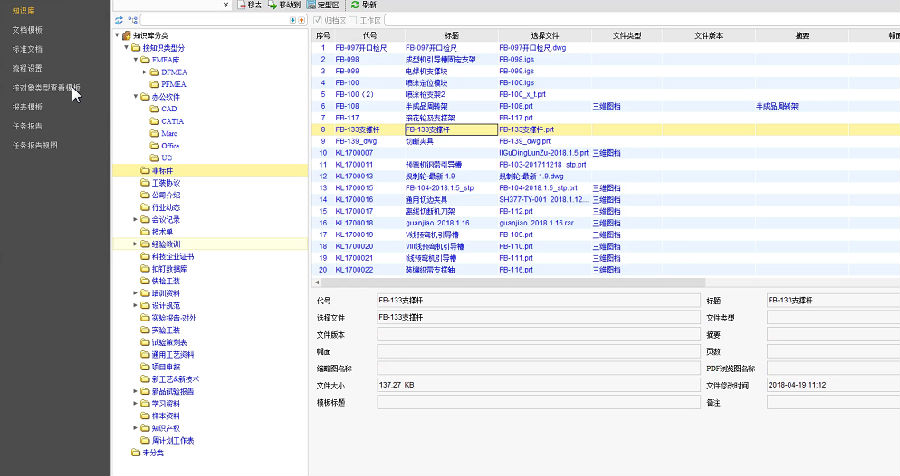900x476 pixels.
Task: Collapse the FMEA库 tree node
Action: tap(135, 60)
